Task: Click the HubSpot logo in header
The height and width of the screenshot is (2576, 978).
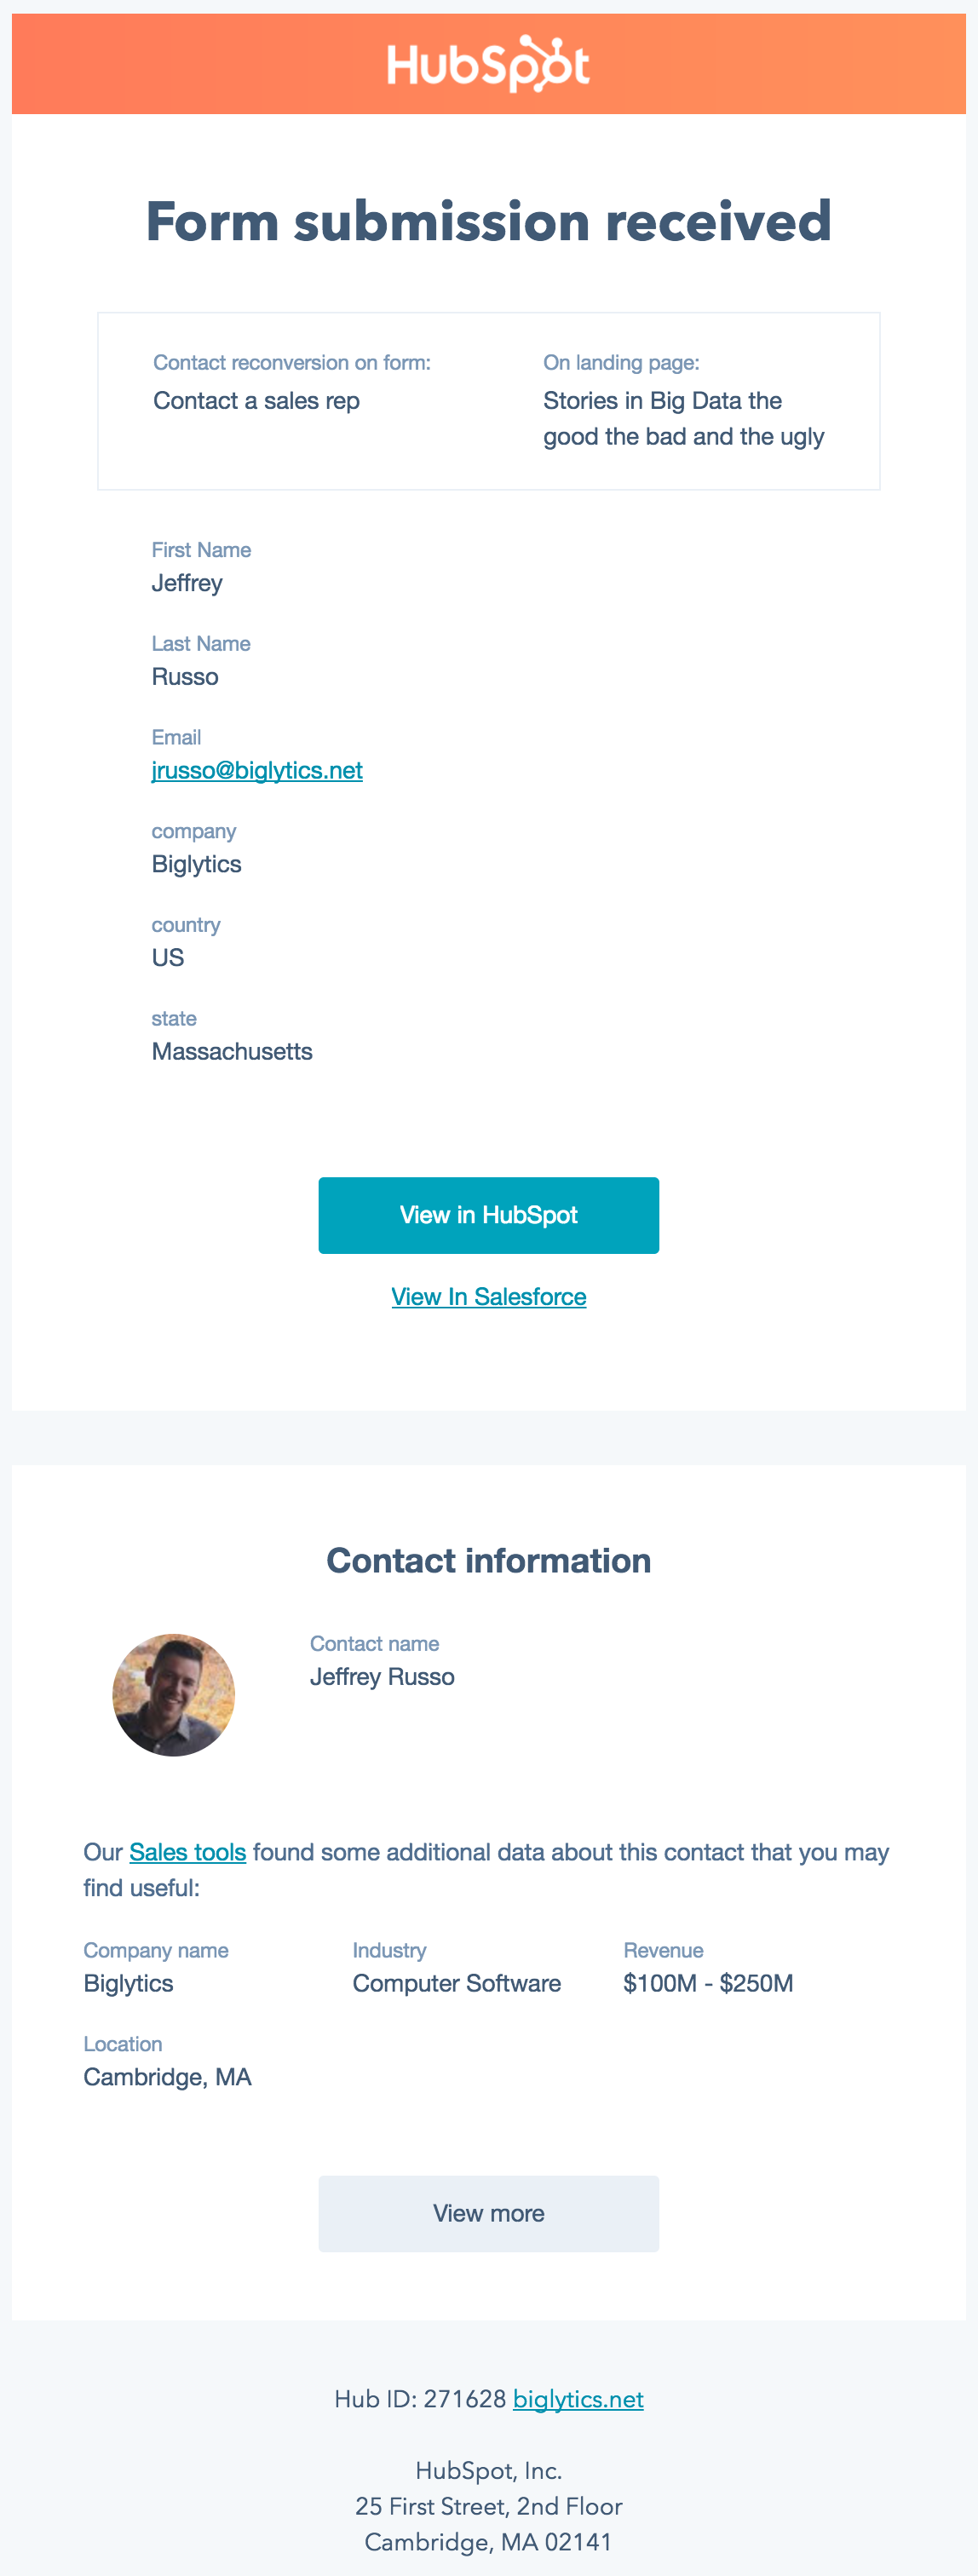Action: pyautogui.click(x=488, y=64)
